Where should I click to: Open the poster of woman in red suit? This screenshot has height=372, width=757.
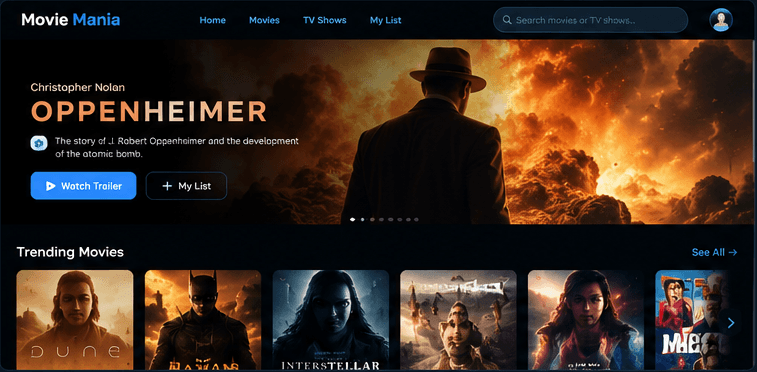tap(586, 319)
